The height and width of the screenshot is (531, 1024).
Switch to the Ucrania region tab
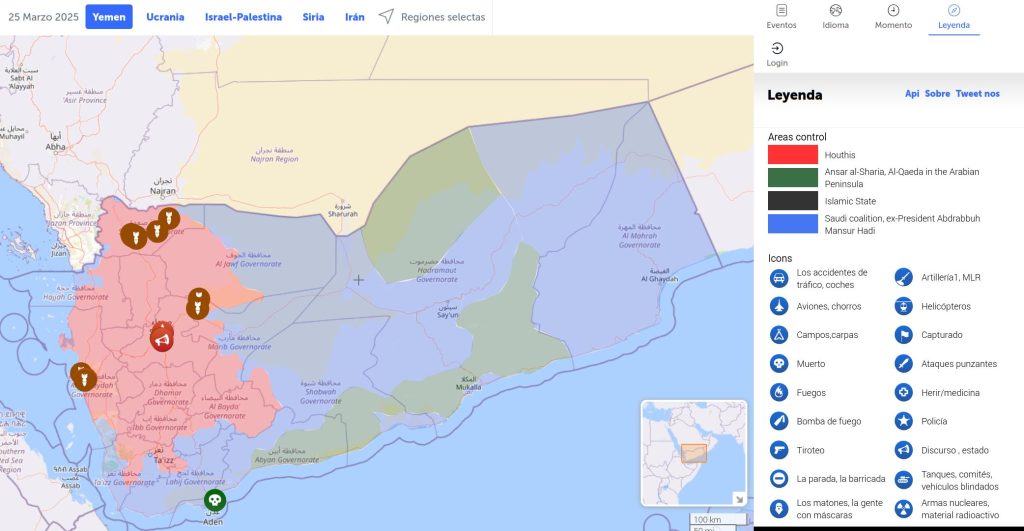pyautogui.click(x=165, y=17)
